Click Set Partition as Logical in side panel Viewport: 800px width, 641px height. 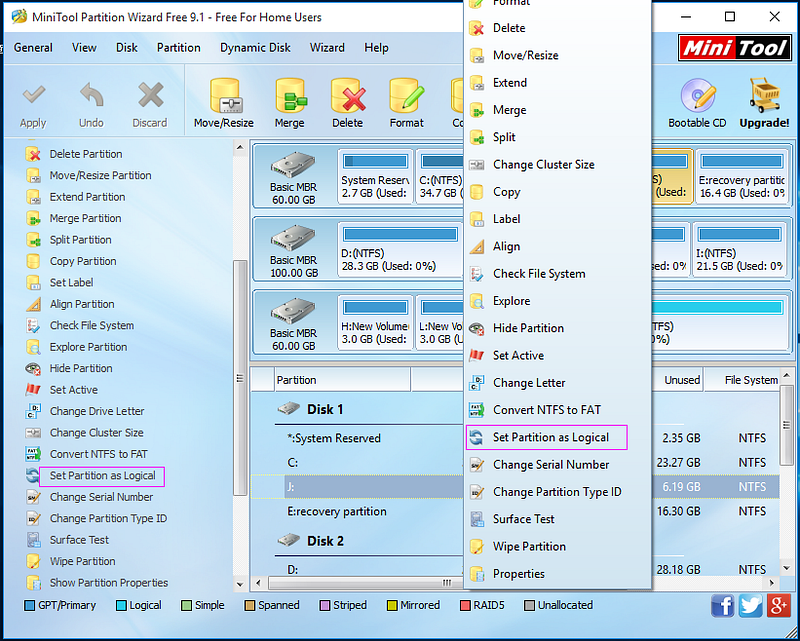point(102,476)
